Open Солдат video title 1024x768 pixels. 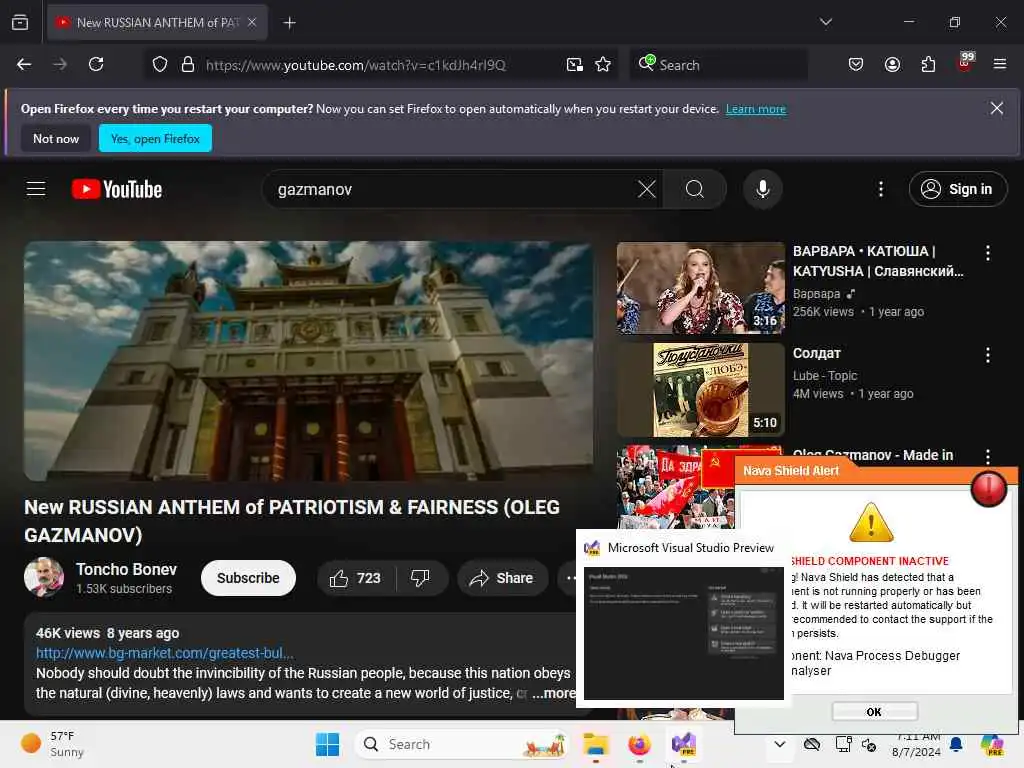point(816,353)
